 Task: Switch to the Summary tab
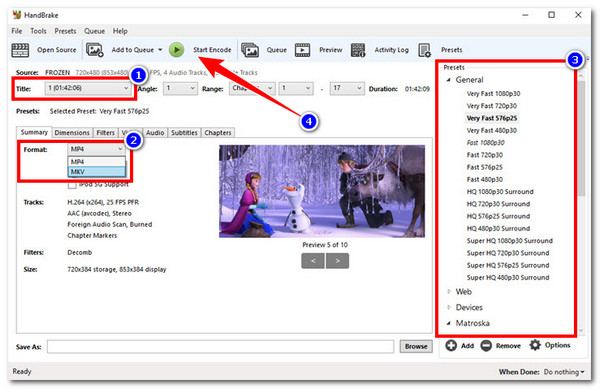34,132
